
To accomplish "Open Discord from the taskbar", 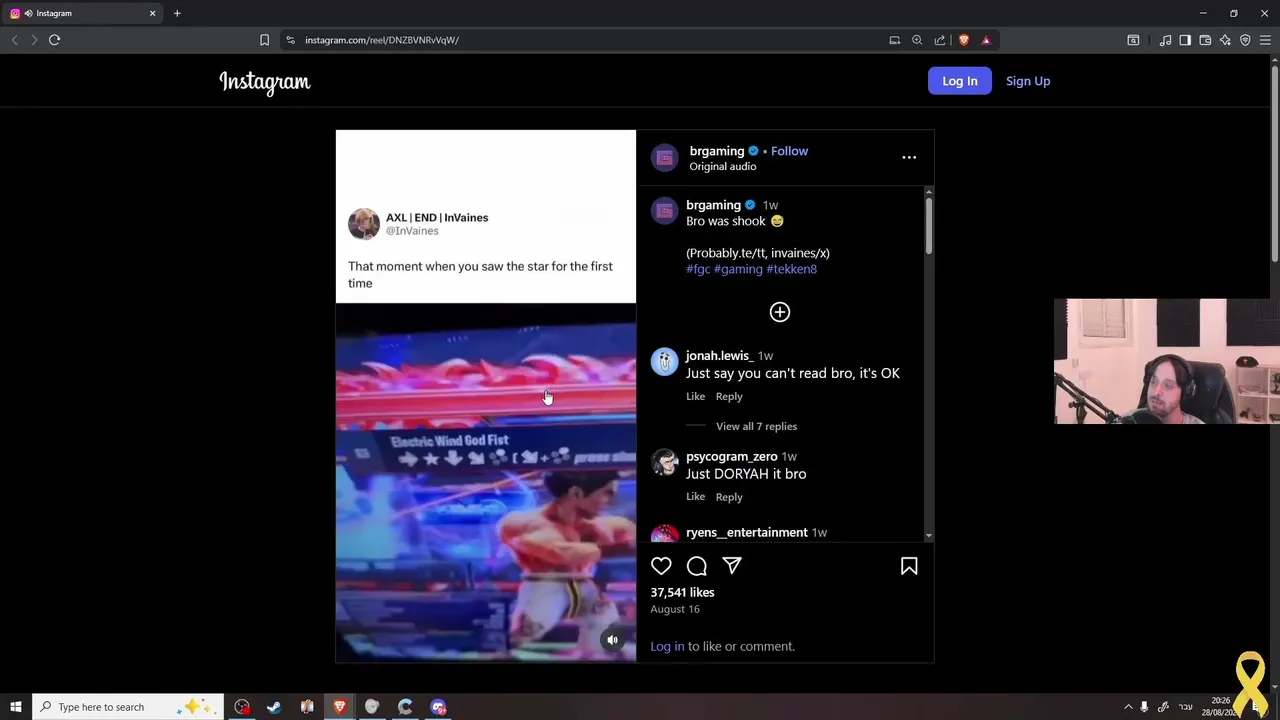I will [x=438, y=707].
